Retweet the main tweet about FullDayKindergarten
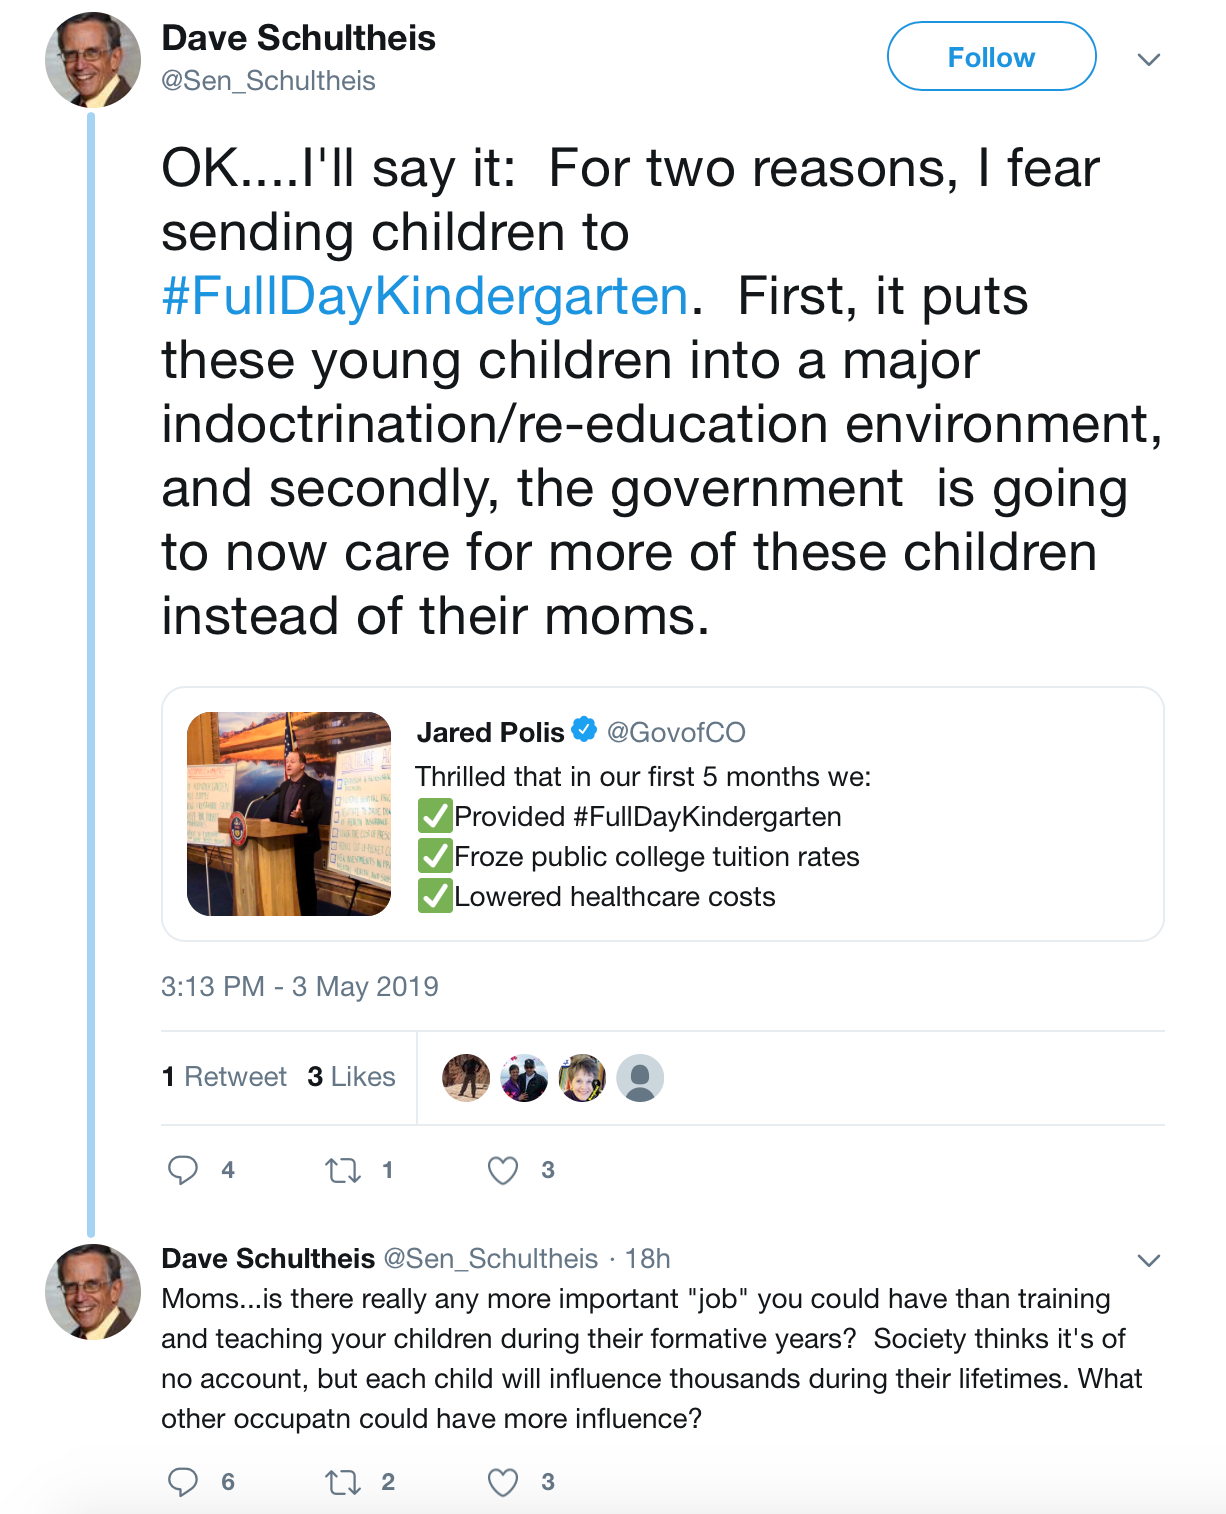This screenshot has width=1226, height=1514. (343, 1170)
